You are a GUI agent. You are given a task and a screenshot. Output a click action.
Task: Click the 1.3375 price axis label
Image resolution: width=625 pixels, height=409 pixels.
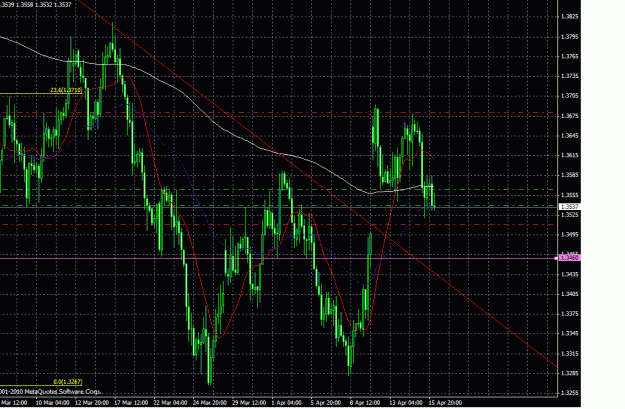click(569, 314)
